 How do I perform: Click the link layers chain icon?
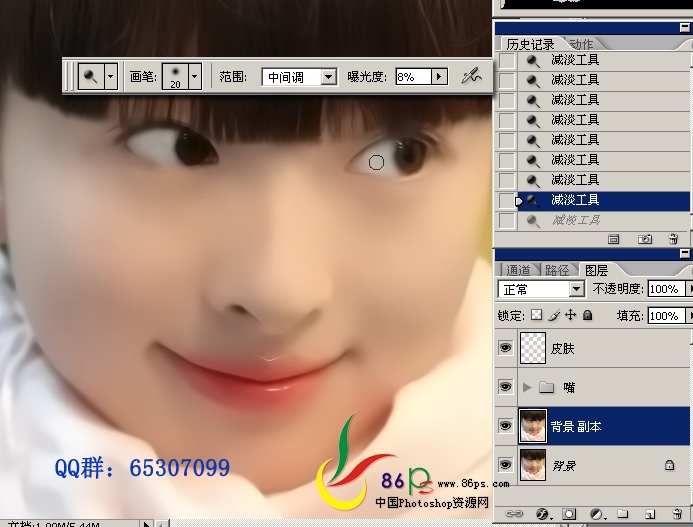[514, 514]
